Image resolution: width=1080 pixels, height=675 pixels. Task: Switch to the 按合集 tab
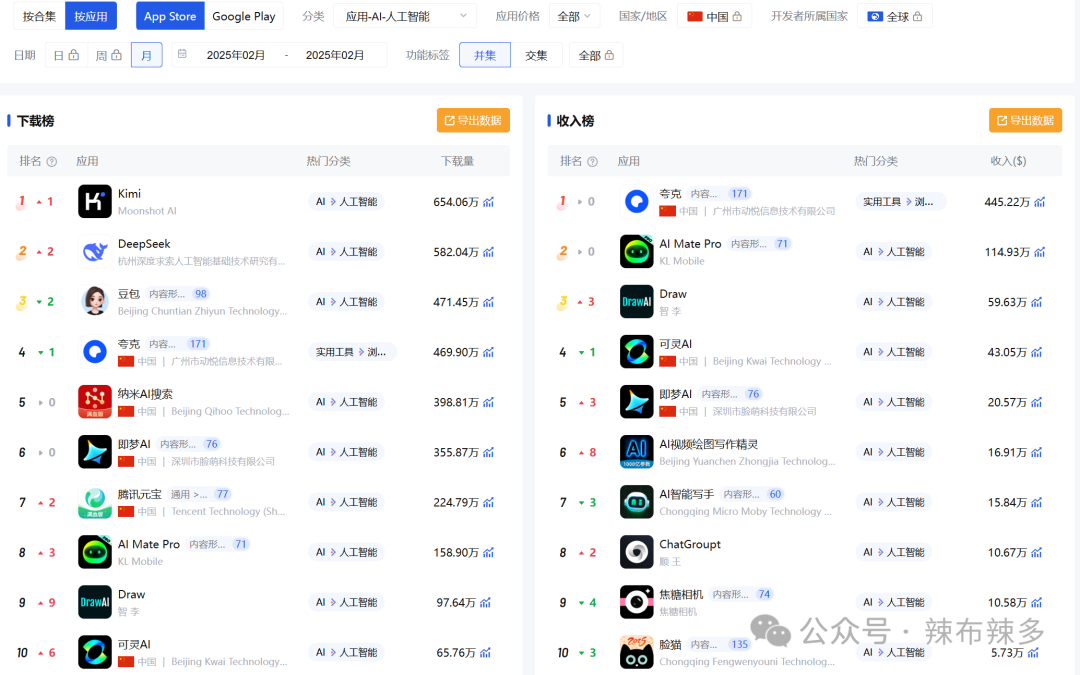(x=37, y=16)
